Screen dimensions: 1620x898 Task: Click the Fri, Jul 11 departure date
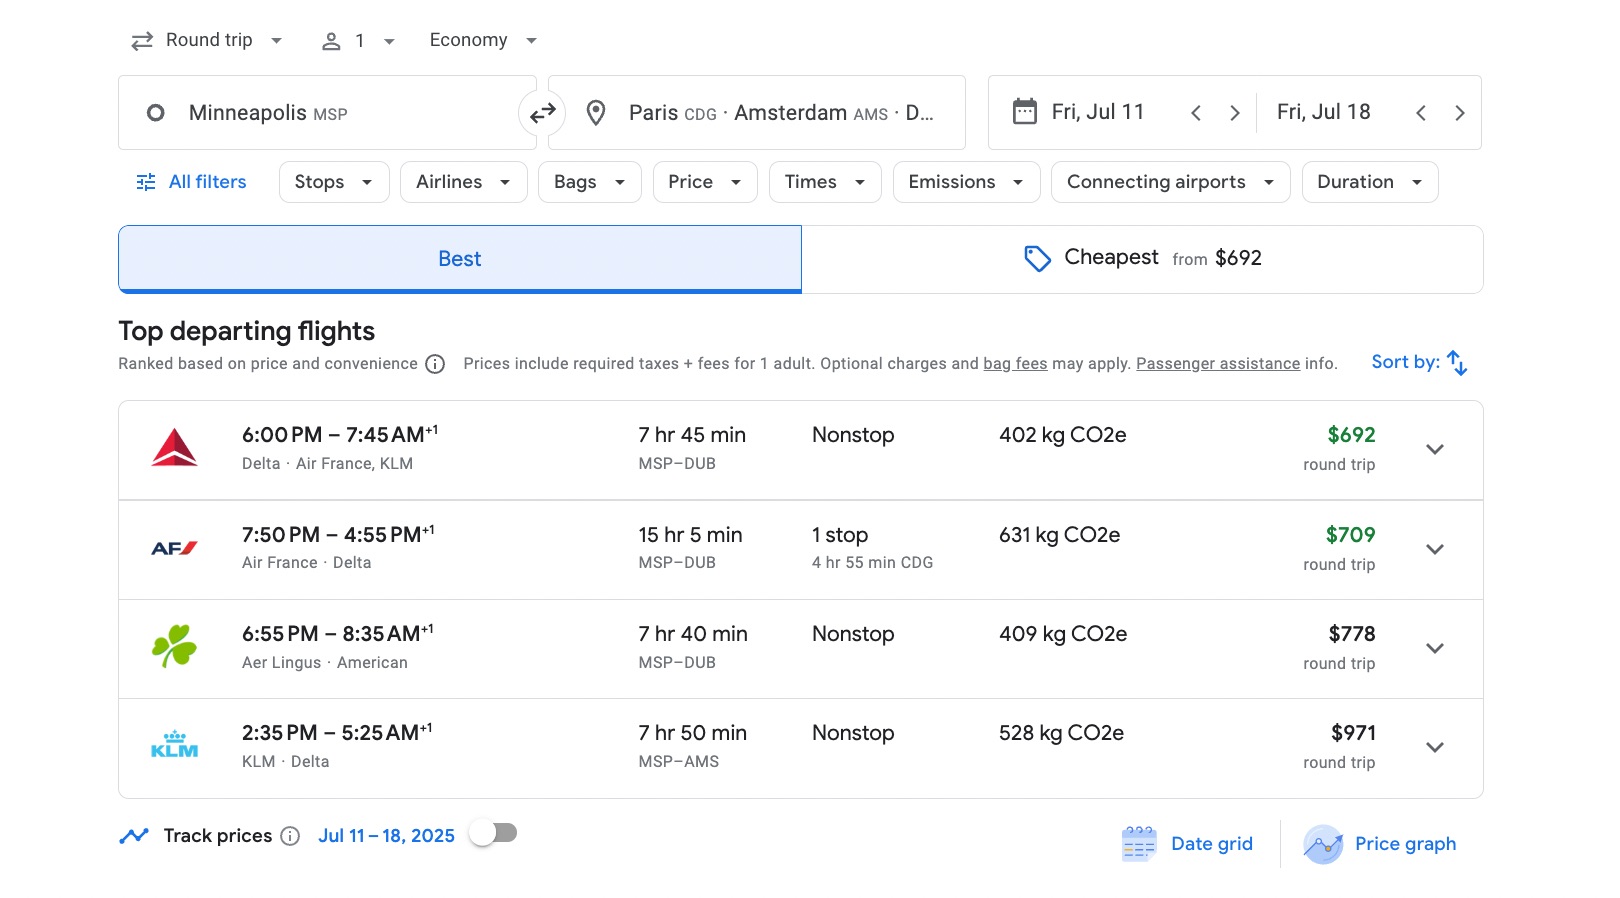1097,112
